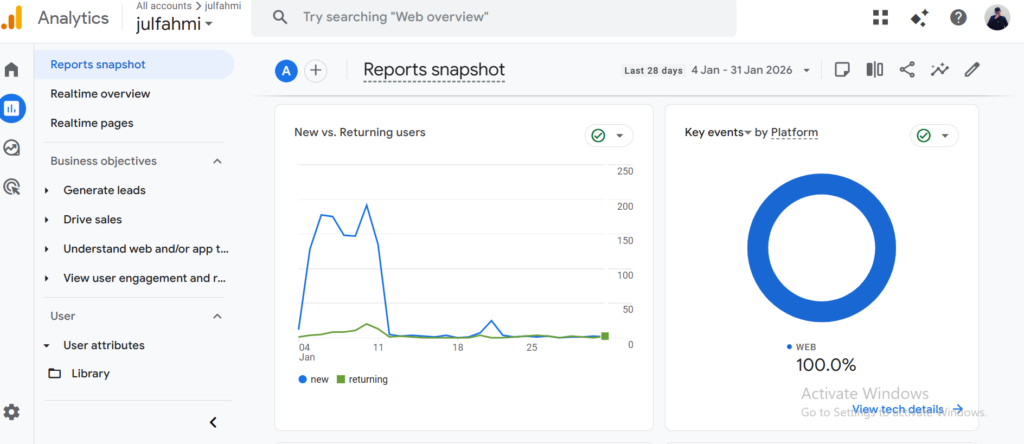
Task: Open the Help question mark icon
Action: tap(958, 18)
